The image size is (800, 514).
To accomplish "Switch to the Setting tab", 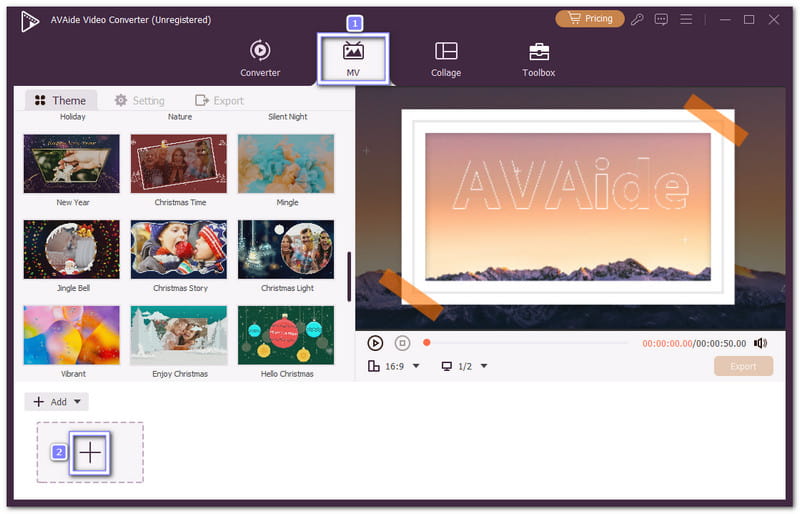I will coord(140,101).
